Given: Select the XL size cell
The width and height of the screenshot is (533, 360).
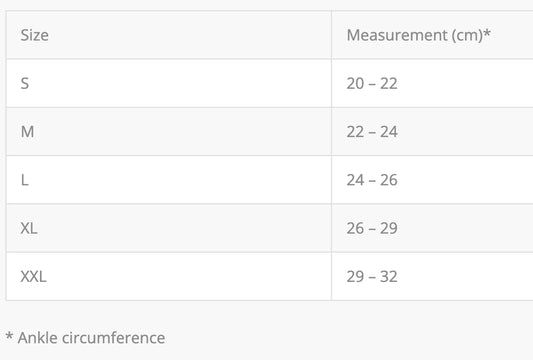Looking at the screenshot, I should 169,228.
